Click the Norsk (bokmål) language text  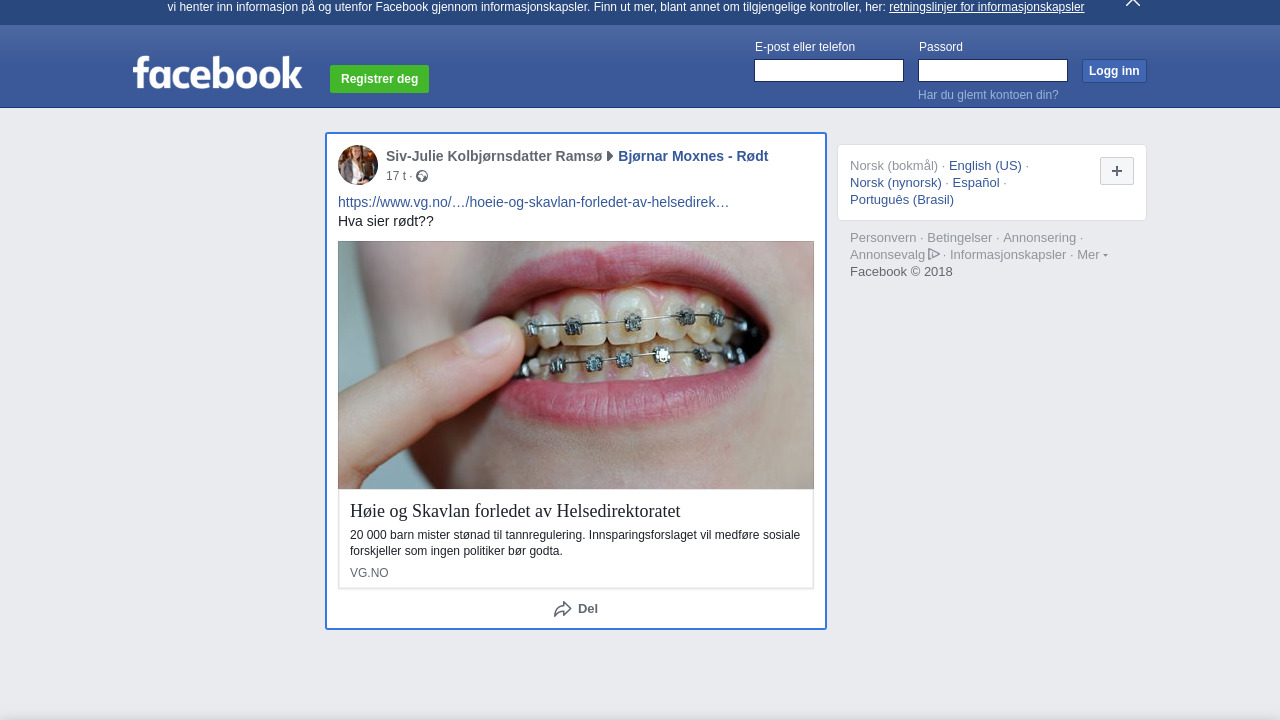point(894,166)
